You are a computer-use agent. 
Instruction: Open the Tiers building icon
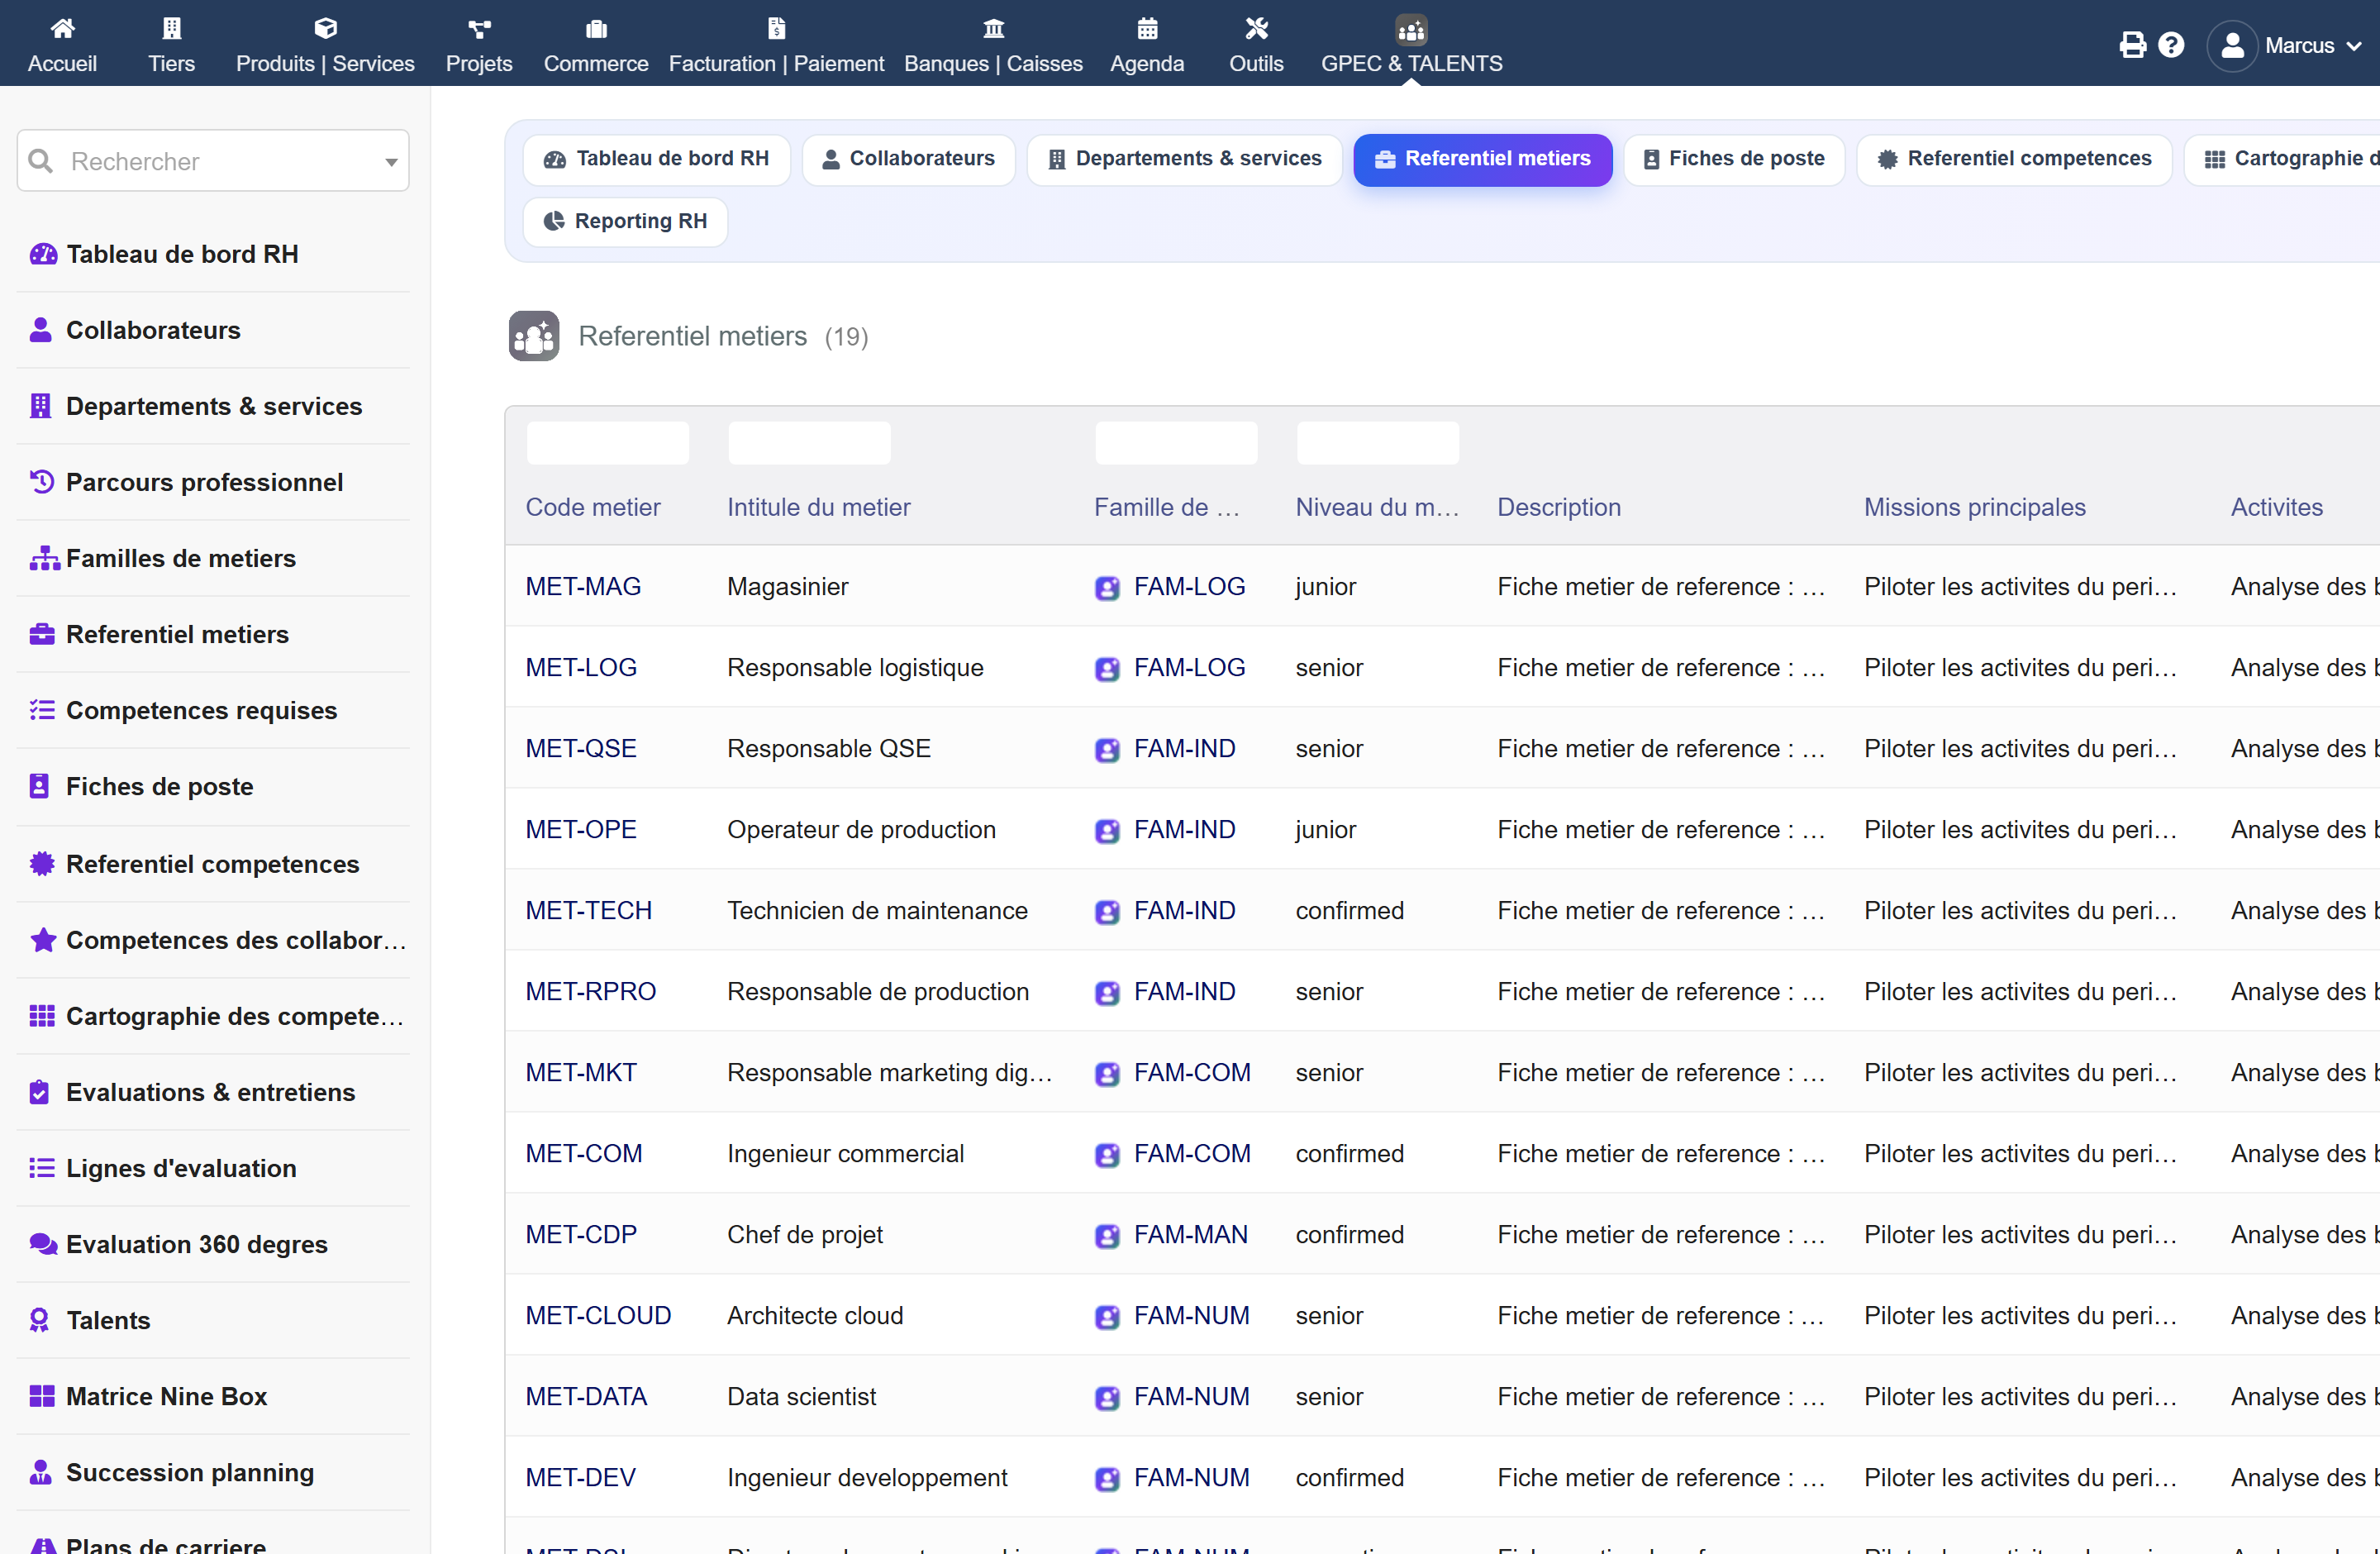(x=172, y=28)
